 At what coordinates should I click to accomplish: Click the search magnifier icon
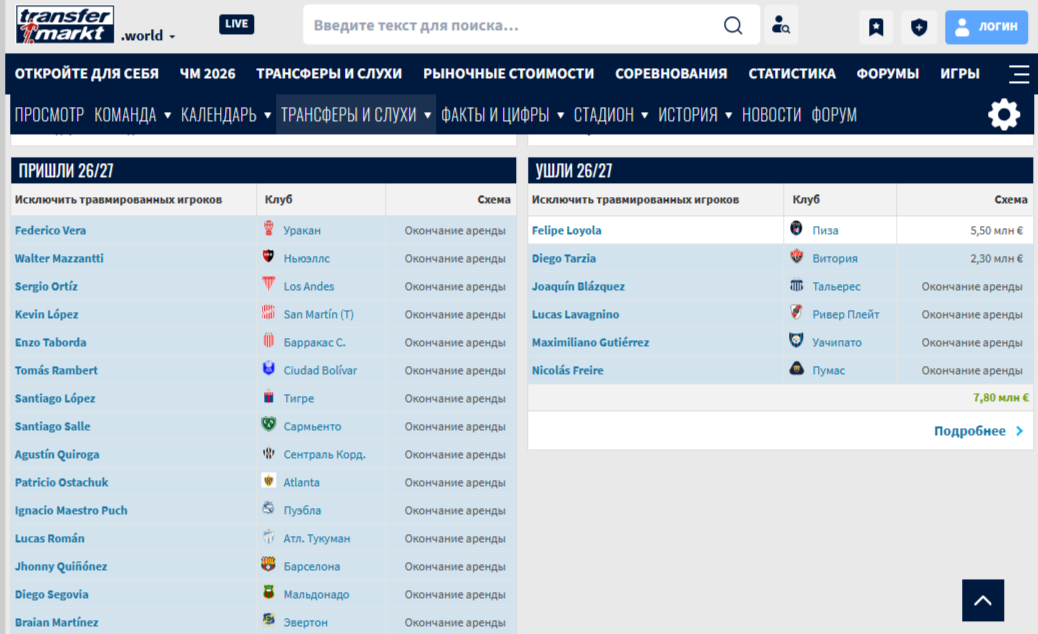(x=733, y=25)
